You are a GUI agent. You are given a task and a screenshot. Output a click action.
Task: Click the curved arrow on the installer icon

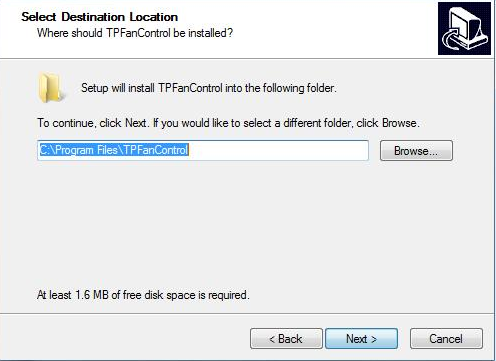coord(451,40)
